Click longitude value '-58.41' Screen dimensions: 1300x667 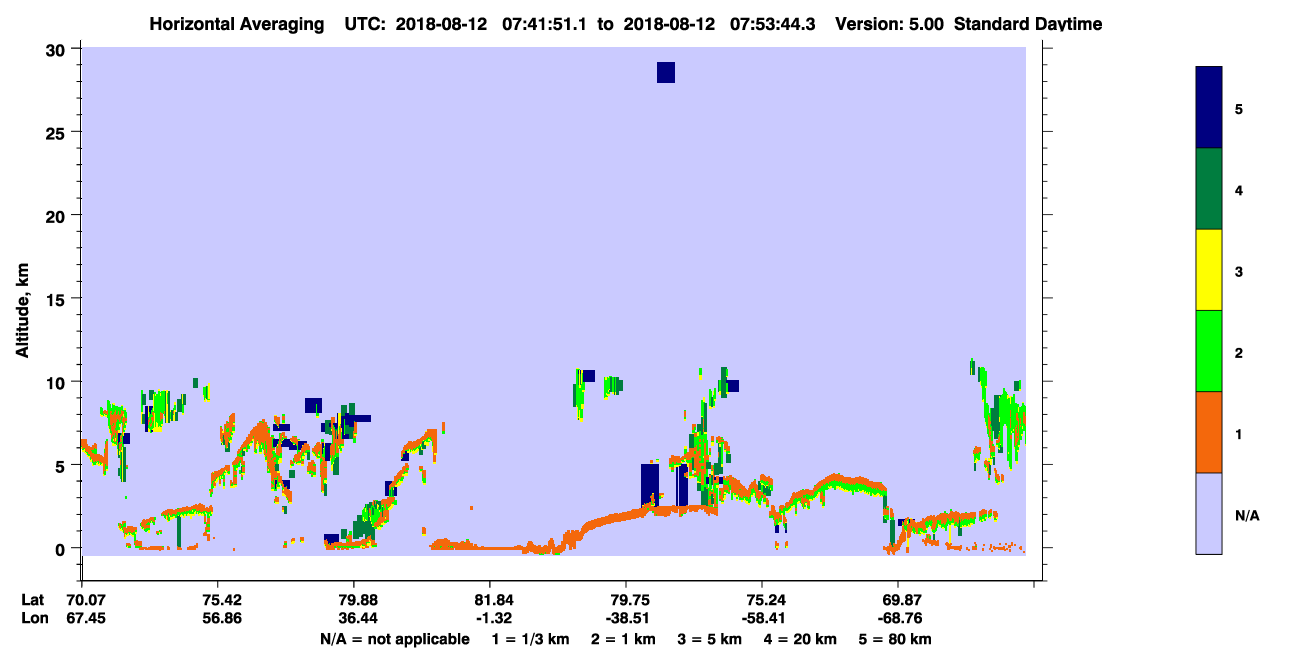[x=762, y=618]
